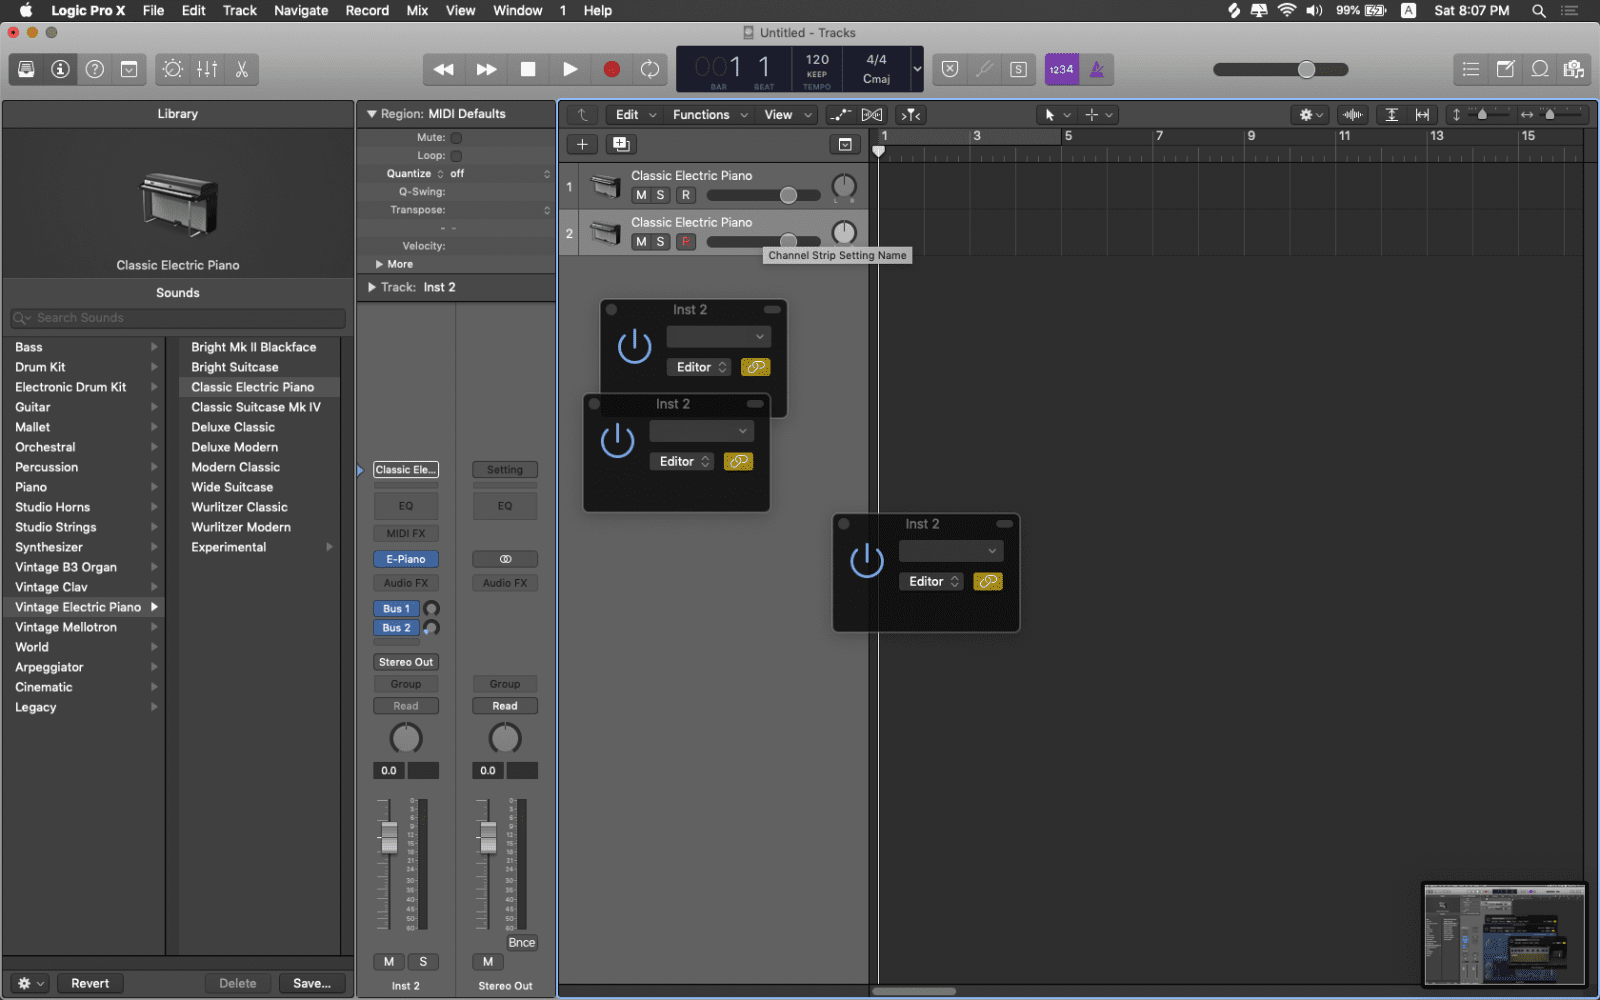The image size is (1600, 1000).
Task: Enable the Loop checkbox in Region inspector
Action: (456, 156)
